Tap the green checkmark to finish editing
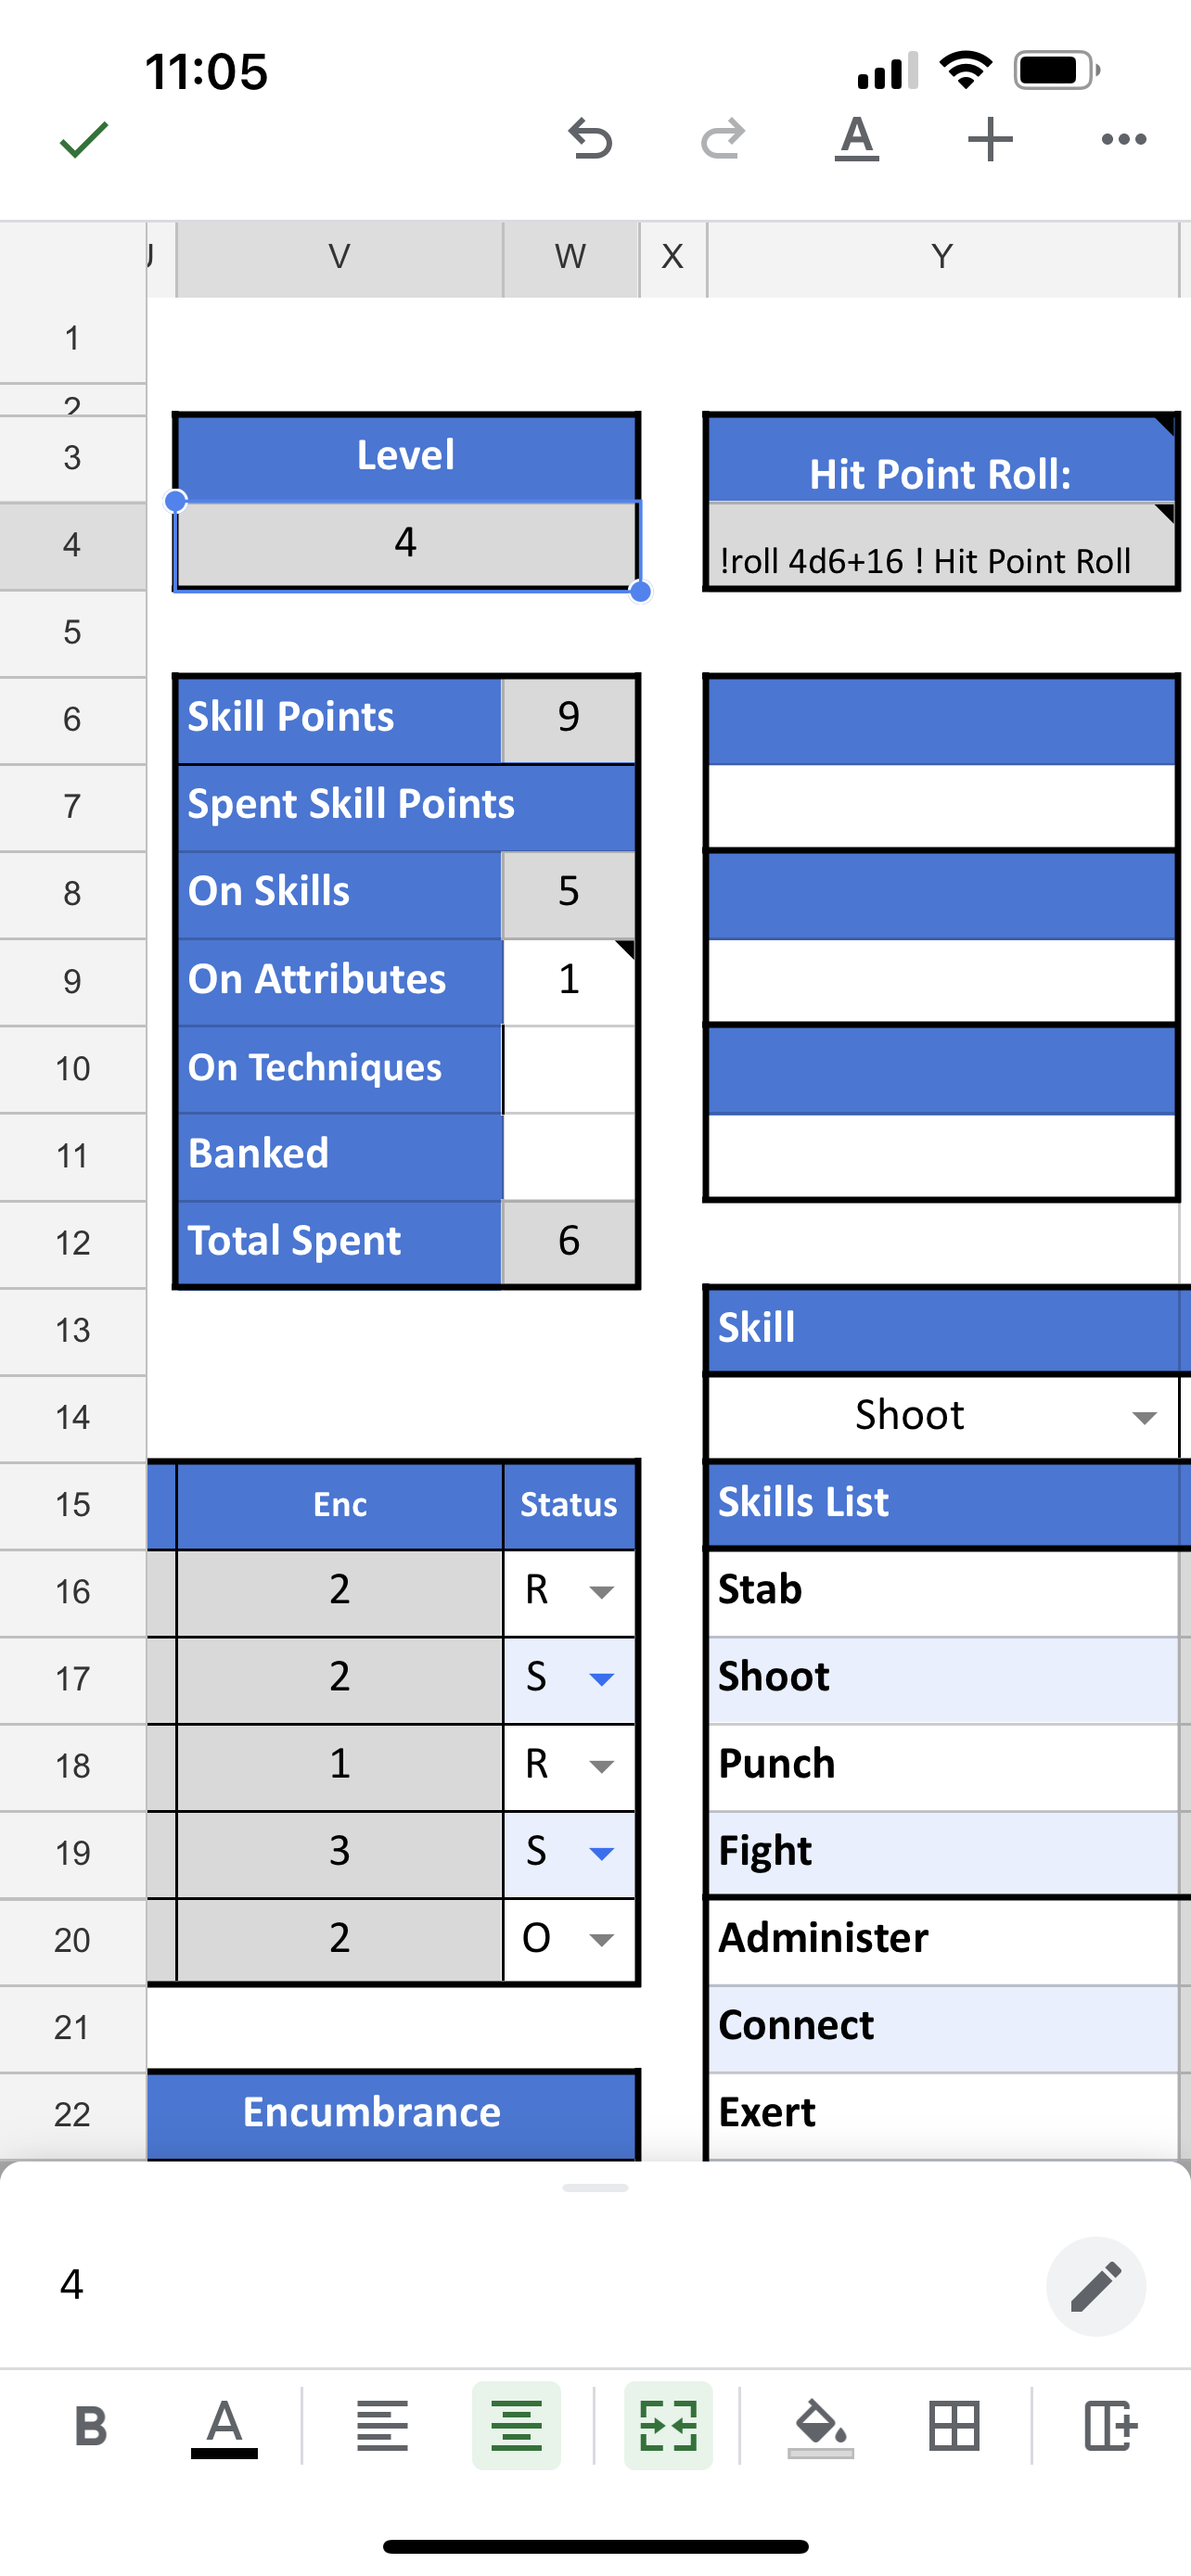The width and height of the screenshot is (1191, 2576). 84,140
